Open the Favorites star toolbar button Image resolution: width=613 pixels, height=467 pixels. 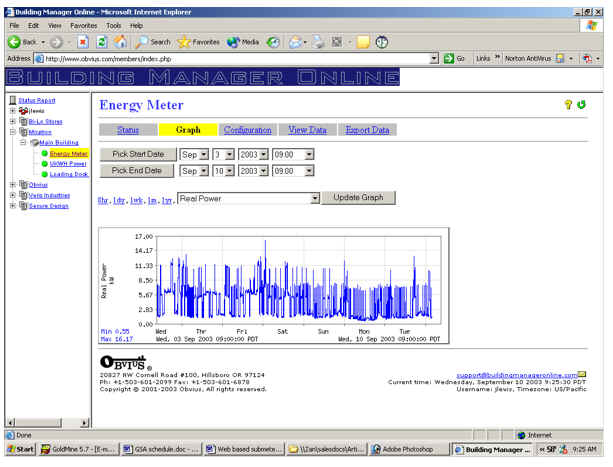click(x=198, y=42)
